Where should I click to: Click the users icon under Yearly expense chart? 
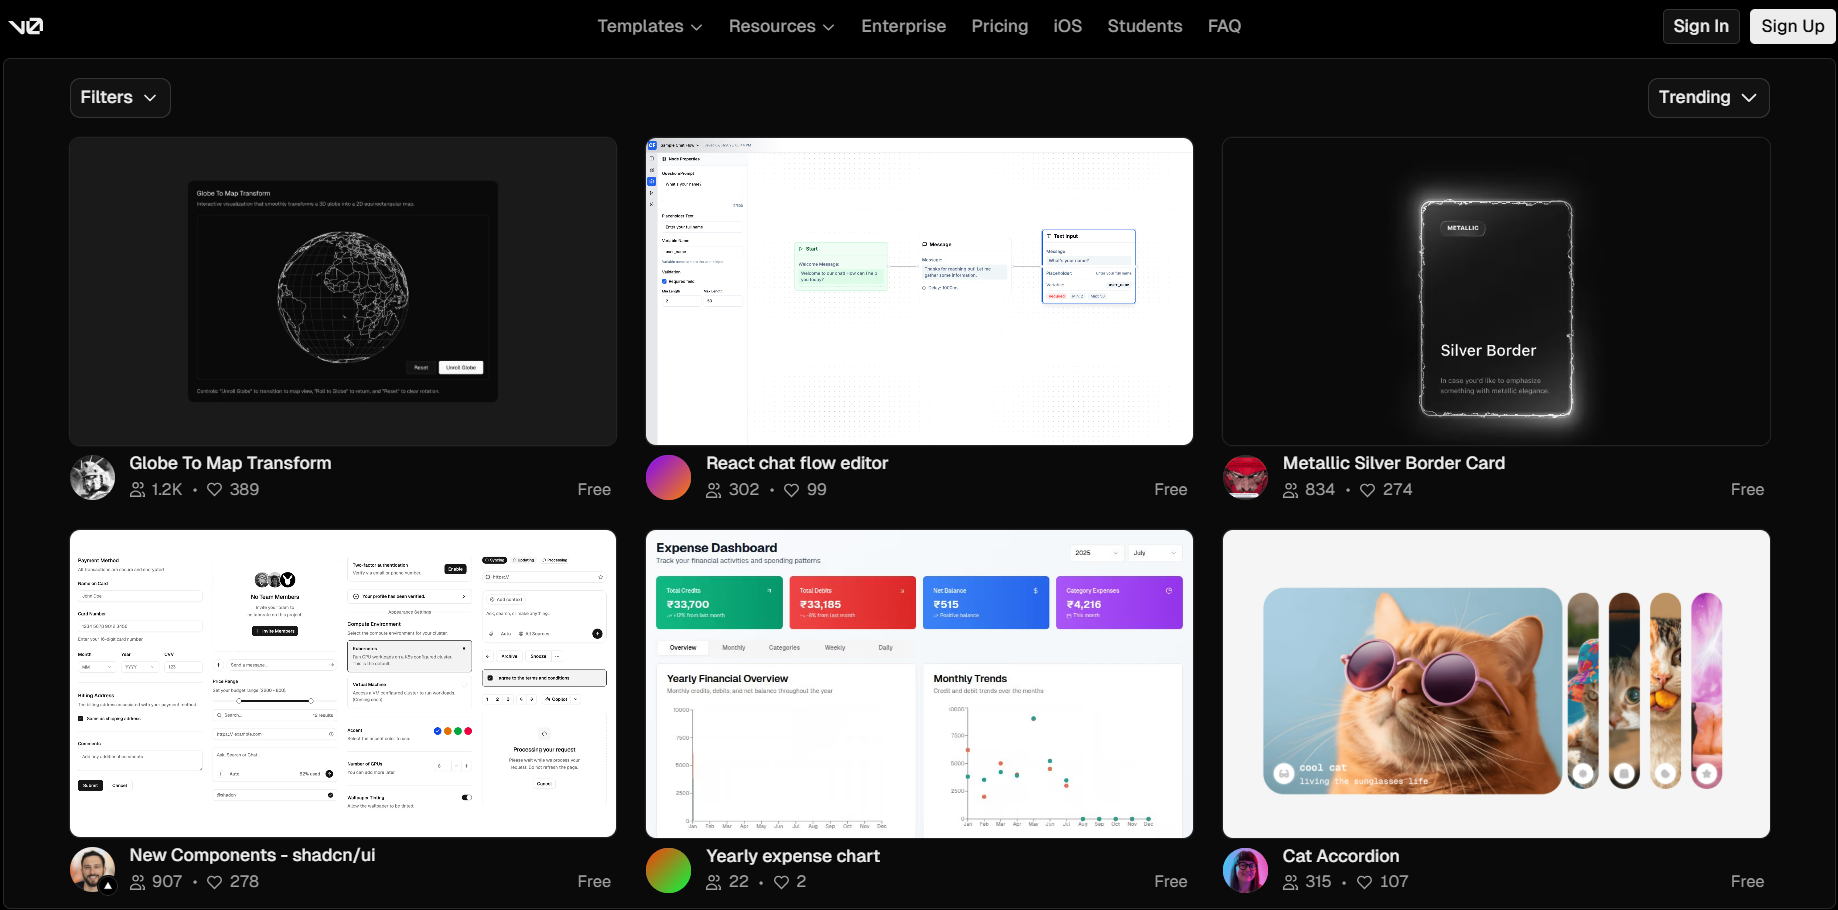[x=712, y=882]
